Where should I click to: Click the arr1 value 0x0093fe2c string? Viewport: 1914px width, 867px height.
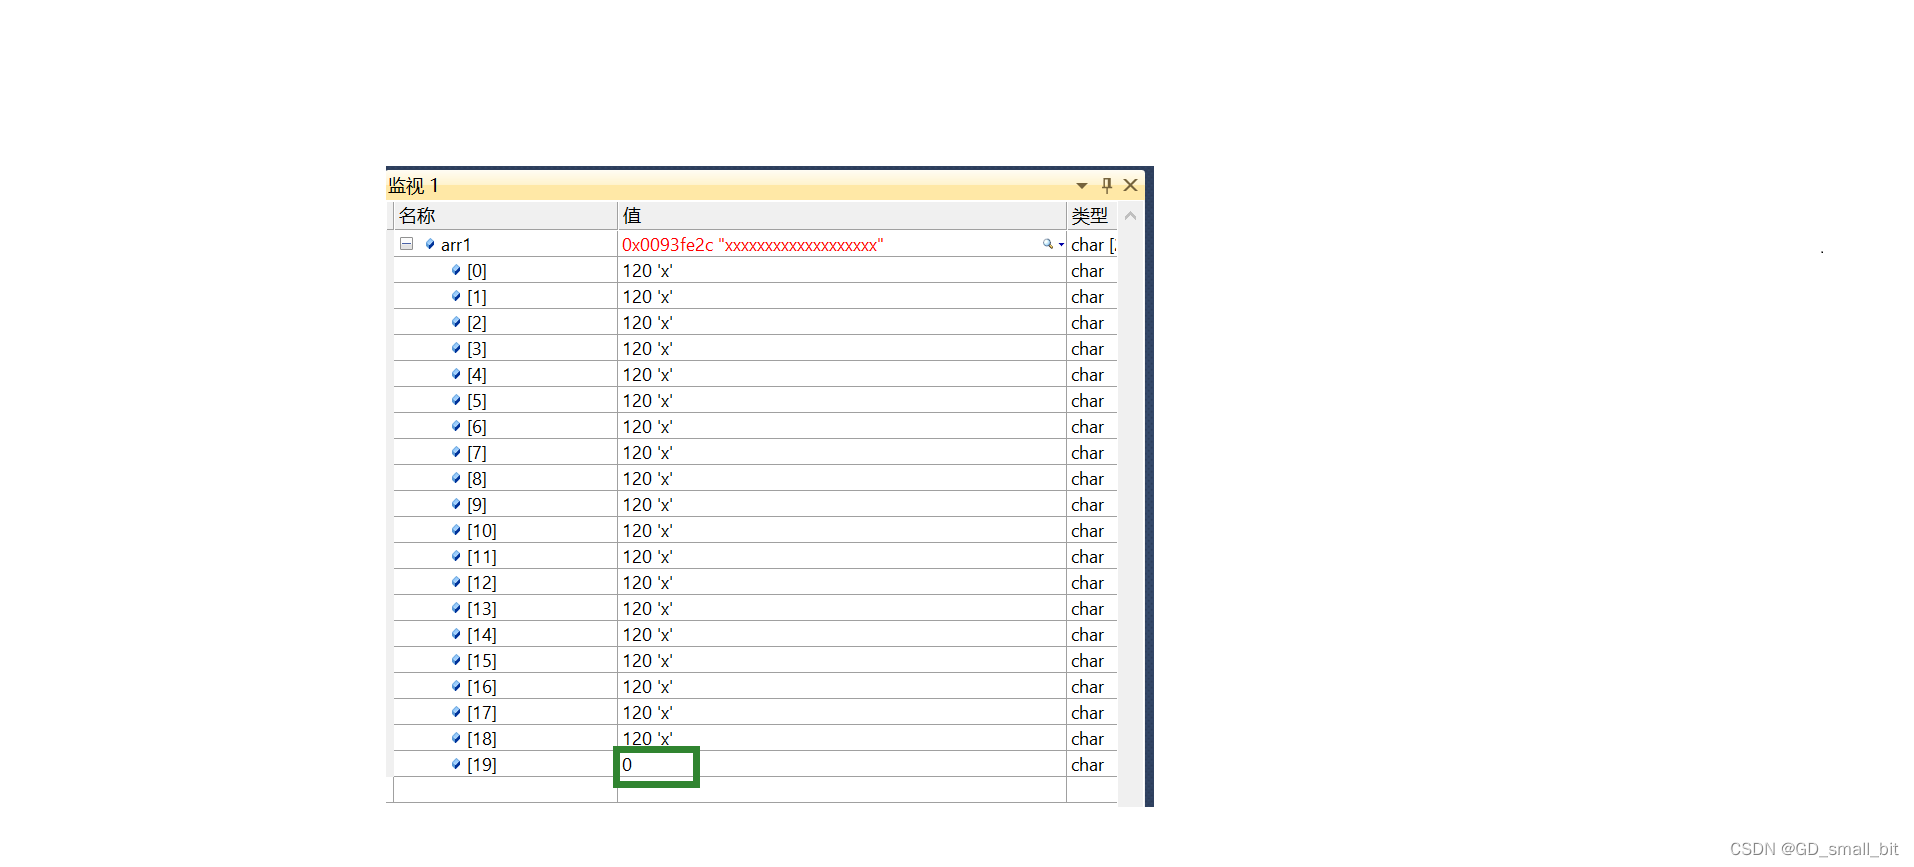click(752, 245)
